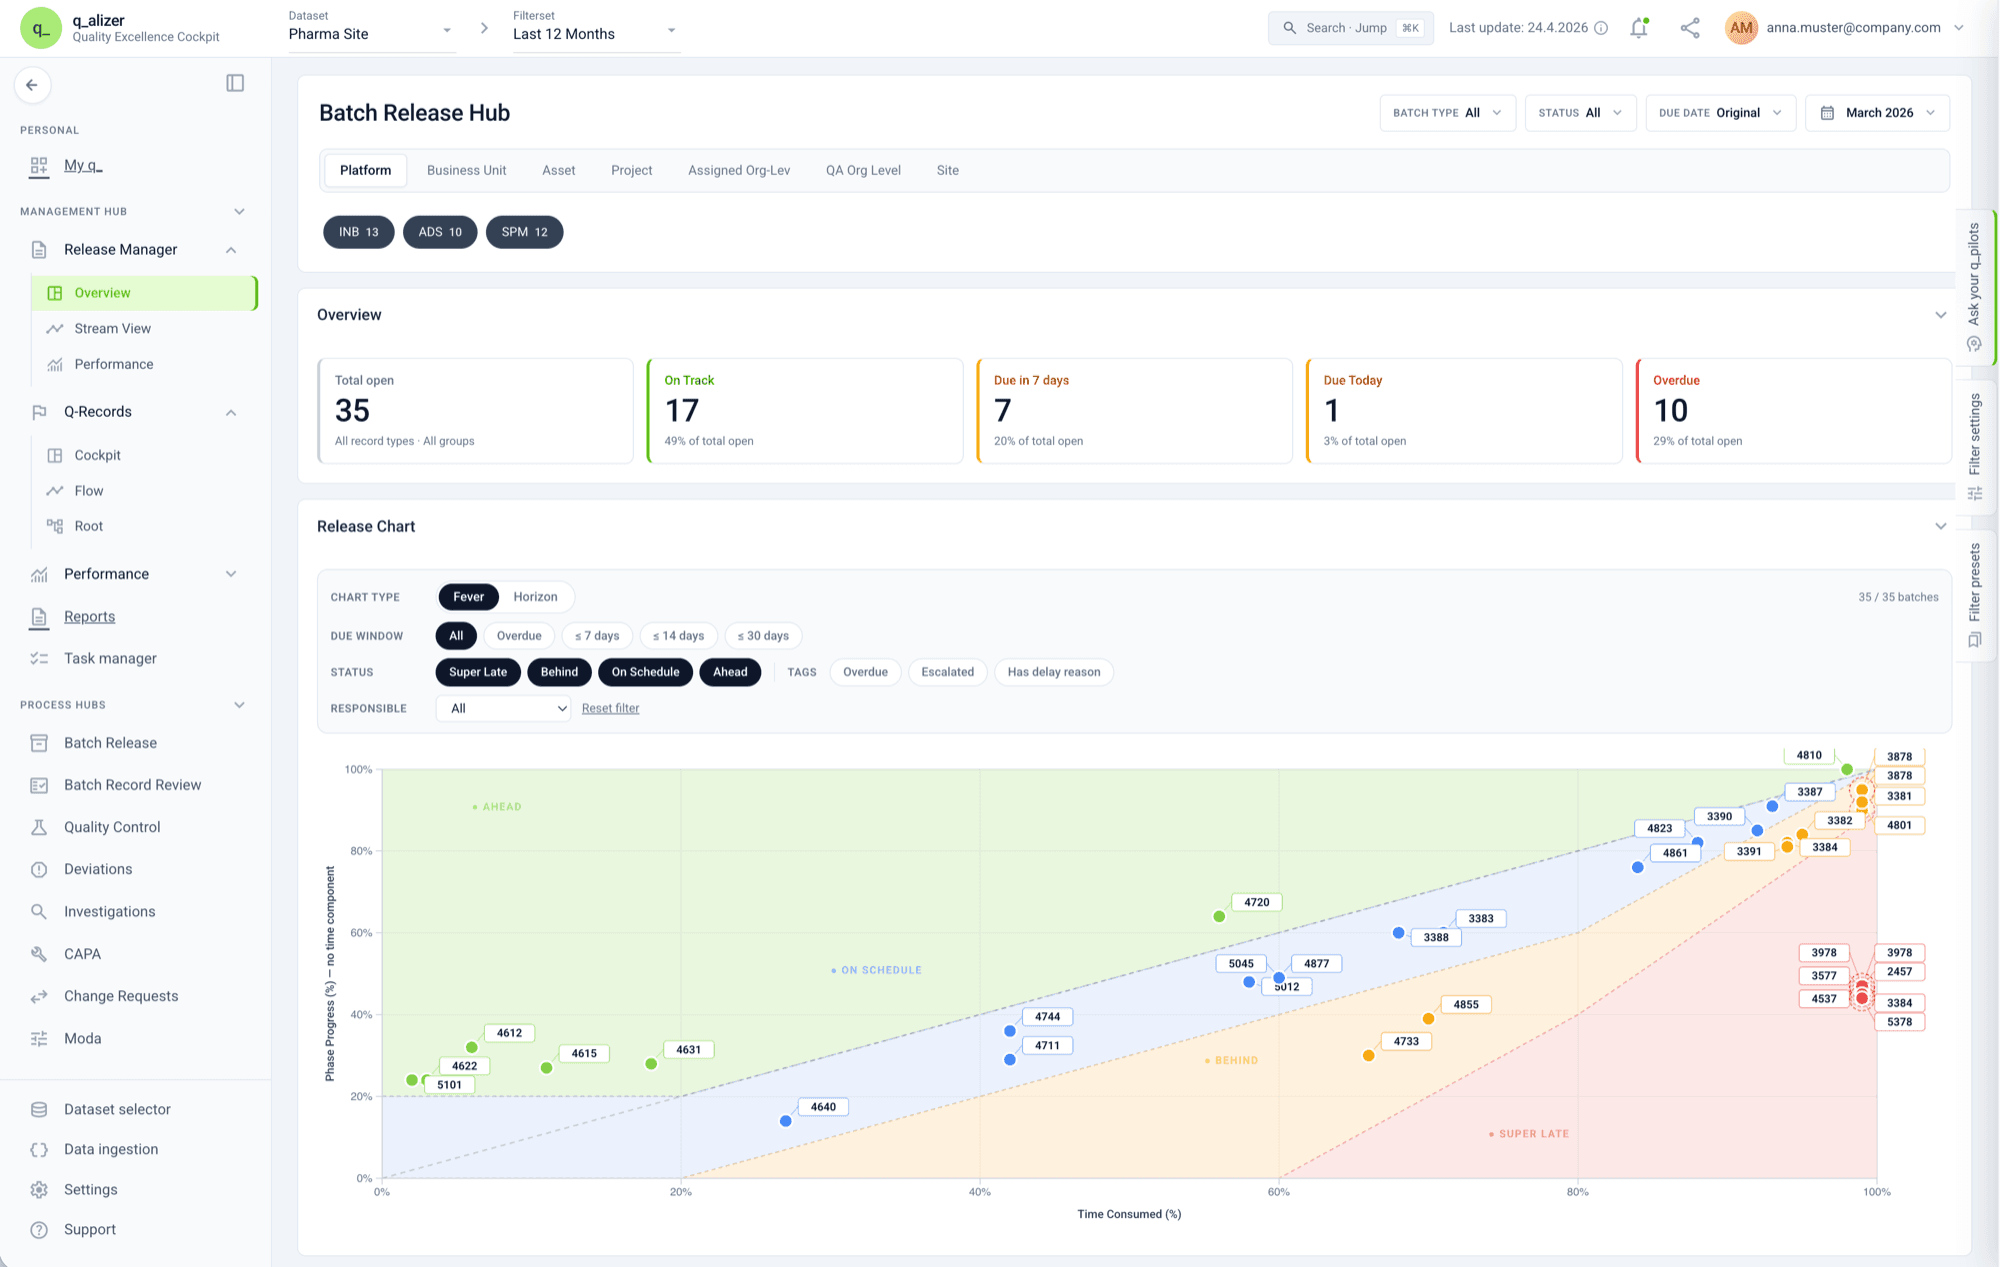The height and width of the screenshot is (1267, 2000).
Task: Click the Batch Release archive icon
Action: 39,743
